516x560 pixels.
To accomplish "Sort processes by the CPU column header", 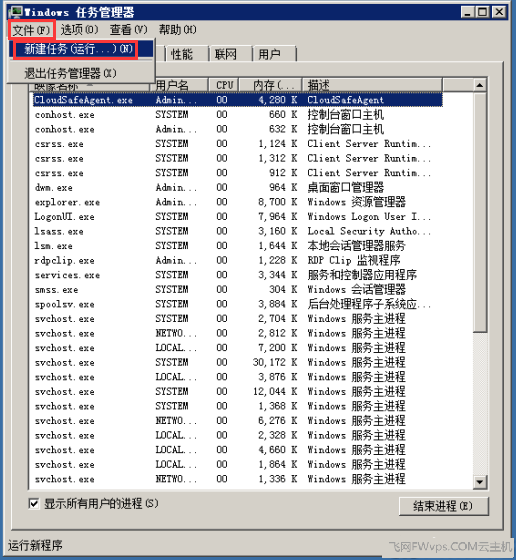I will [224, 85].
